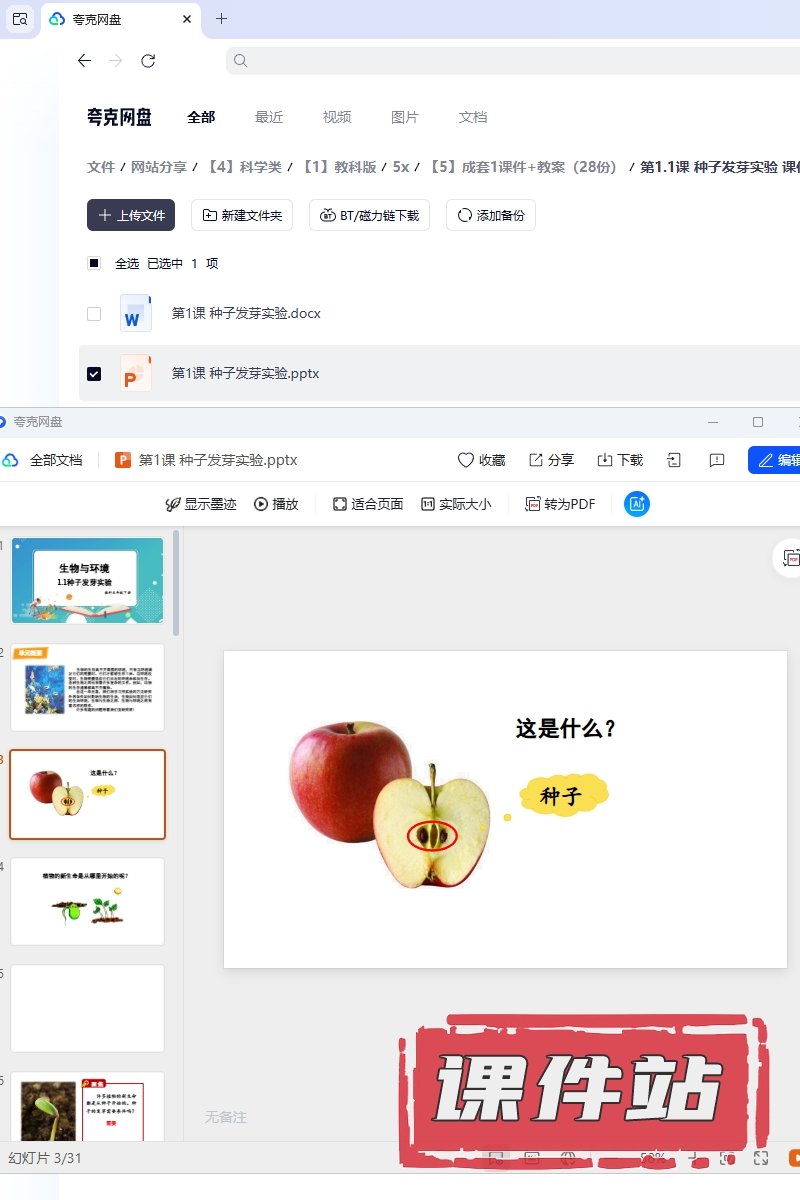Switch to the 视频 tab

pyautogui.click(x=337, y=117)
